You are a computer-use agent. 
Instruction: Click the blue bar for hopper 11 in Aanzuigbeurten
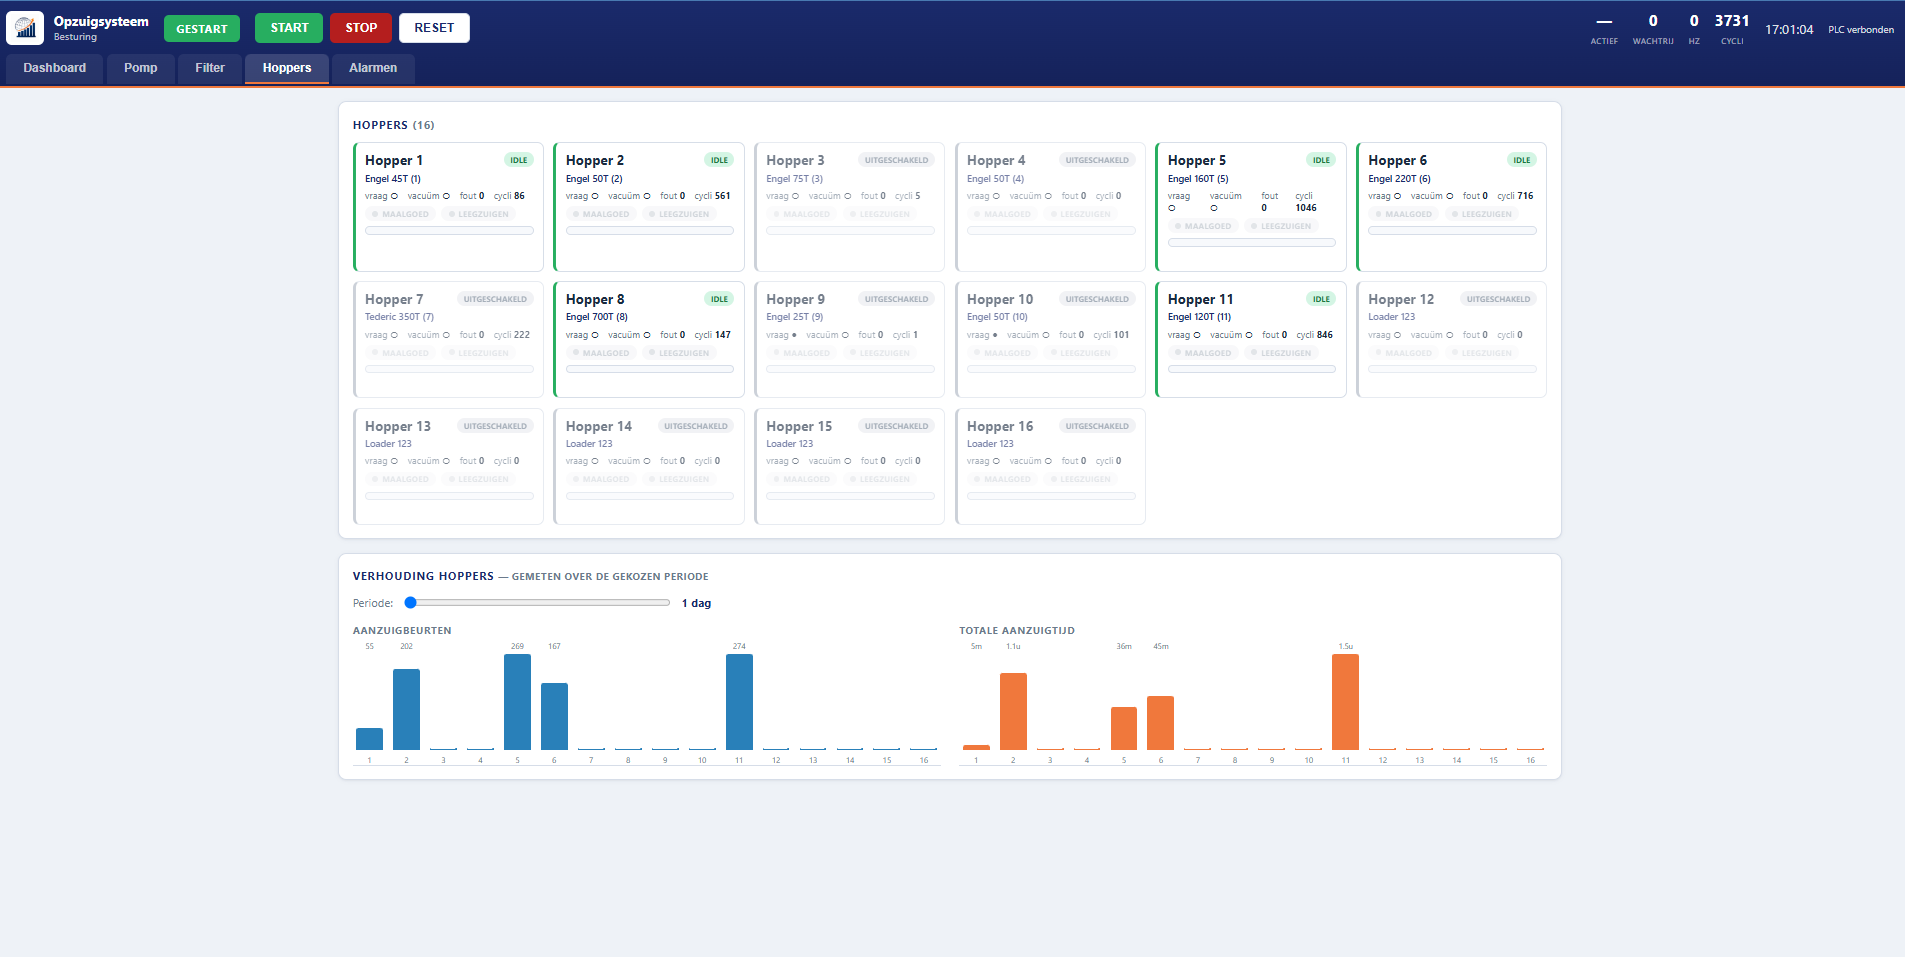739,702
